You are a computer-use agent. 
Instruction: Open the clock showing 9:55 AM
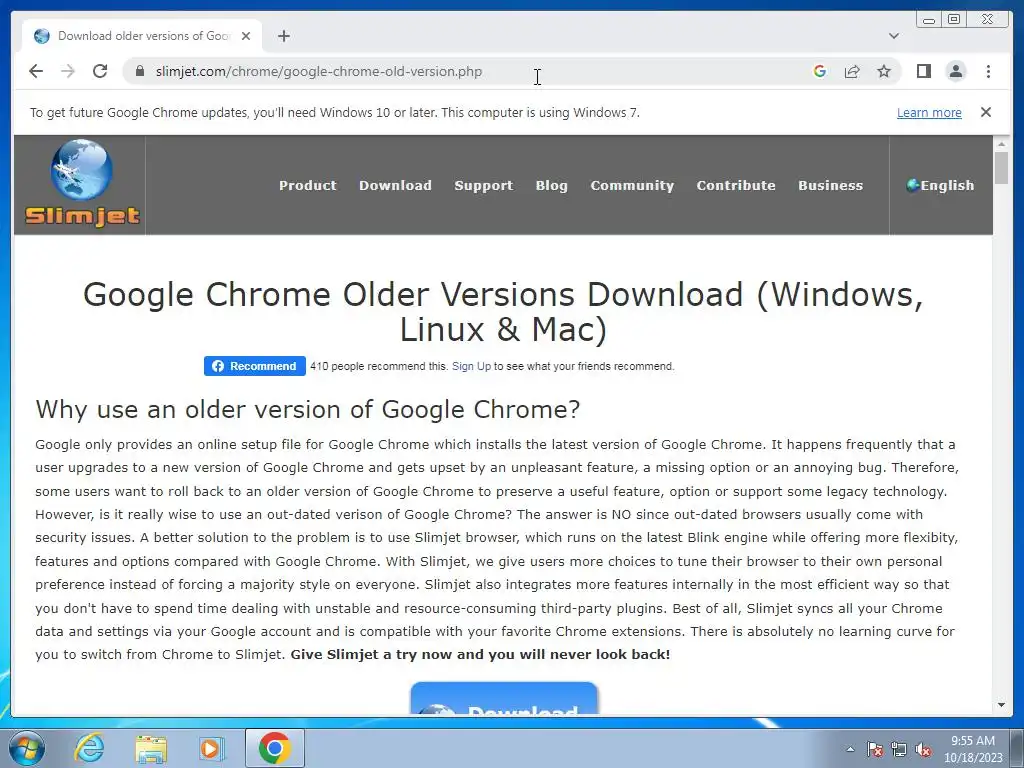972,749
